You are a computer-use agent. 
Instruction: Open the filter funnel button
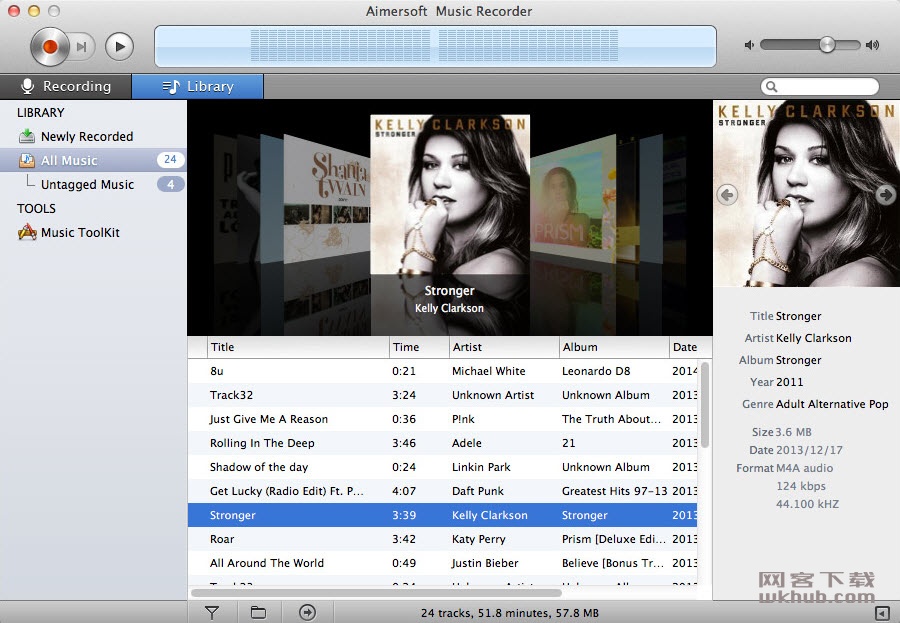click(x=212, y=613)
